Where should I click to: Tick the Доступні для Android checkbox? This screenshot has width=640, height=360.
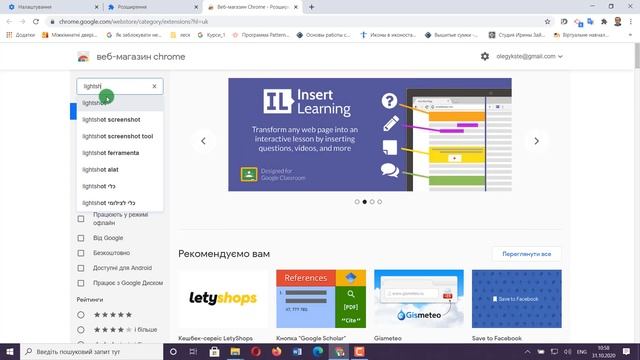[x=81, y=268]
